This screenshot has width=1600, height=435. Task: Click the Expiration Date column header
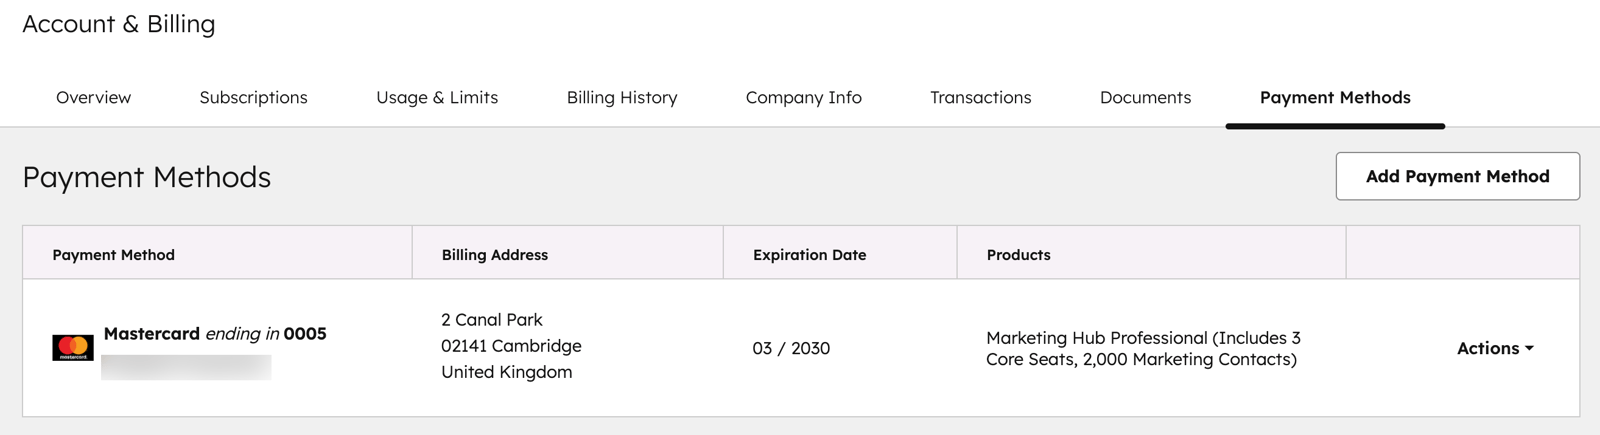[x=809, y=255]
